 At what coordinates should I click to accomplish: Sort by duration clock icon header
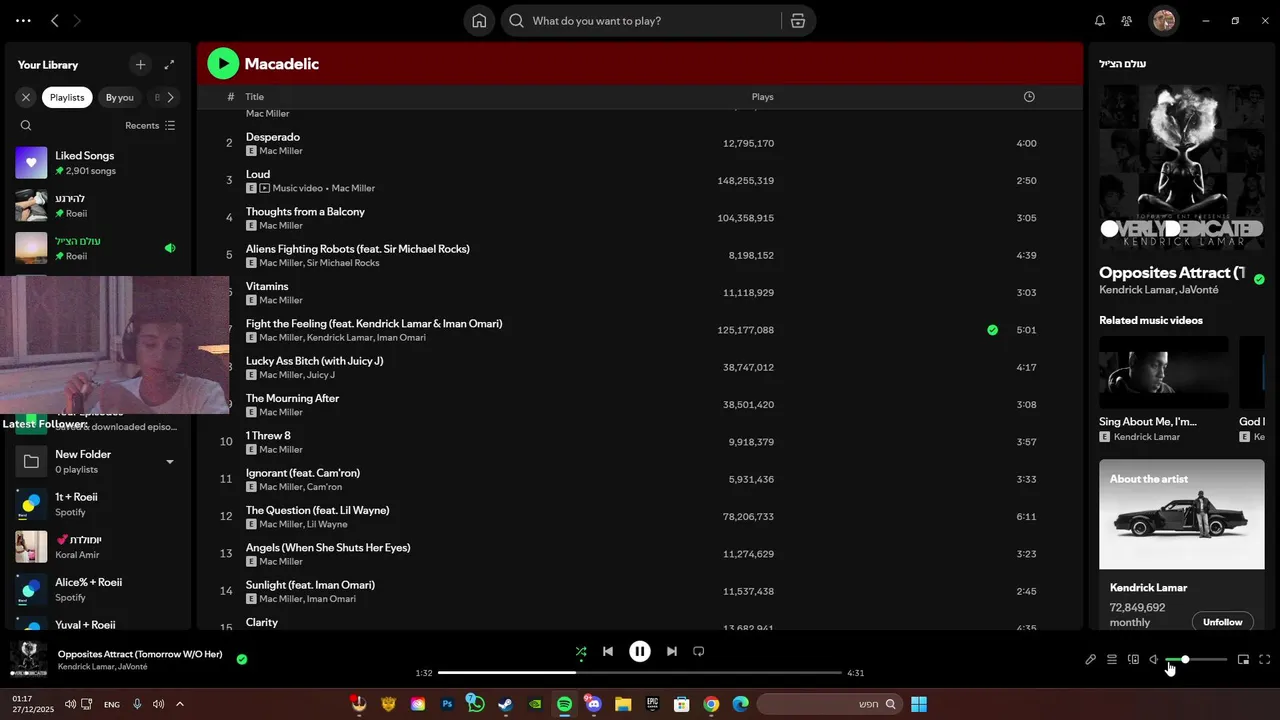click(1029, 97)
